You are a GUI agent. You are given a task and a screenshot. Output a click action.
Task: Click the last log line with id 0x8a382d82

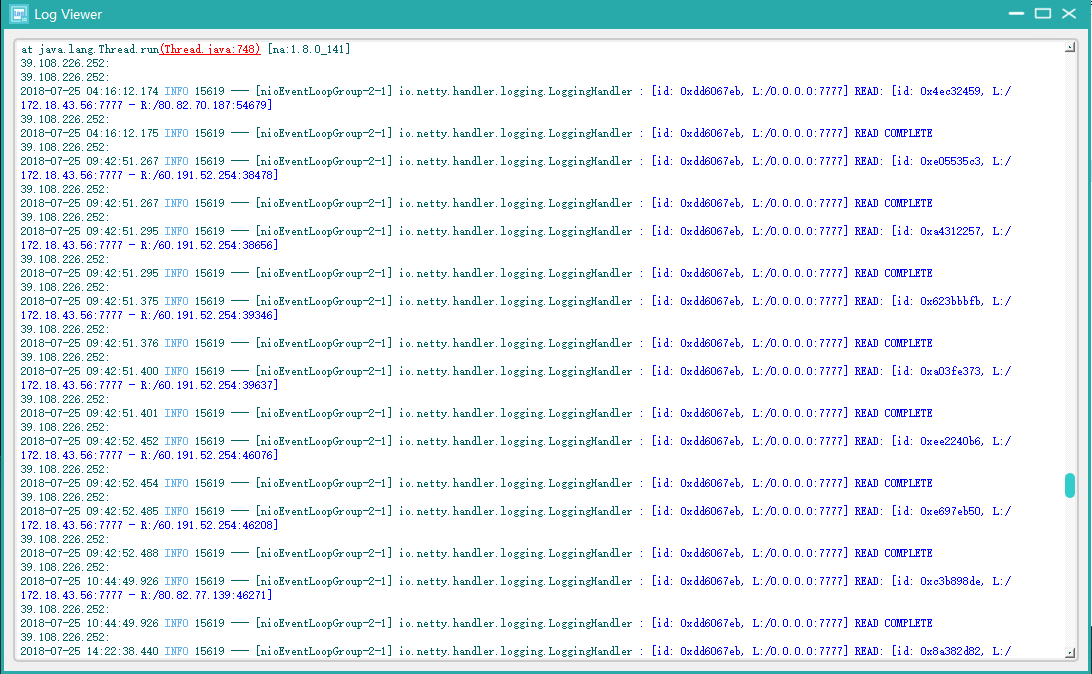click(x=948, y=650)
